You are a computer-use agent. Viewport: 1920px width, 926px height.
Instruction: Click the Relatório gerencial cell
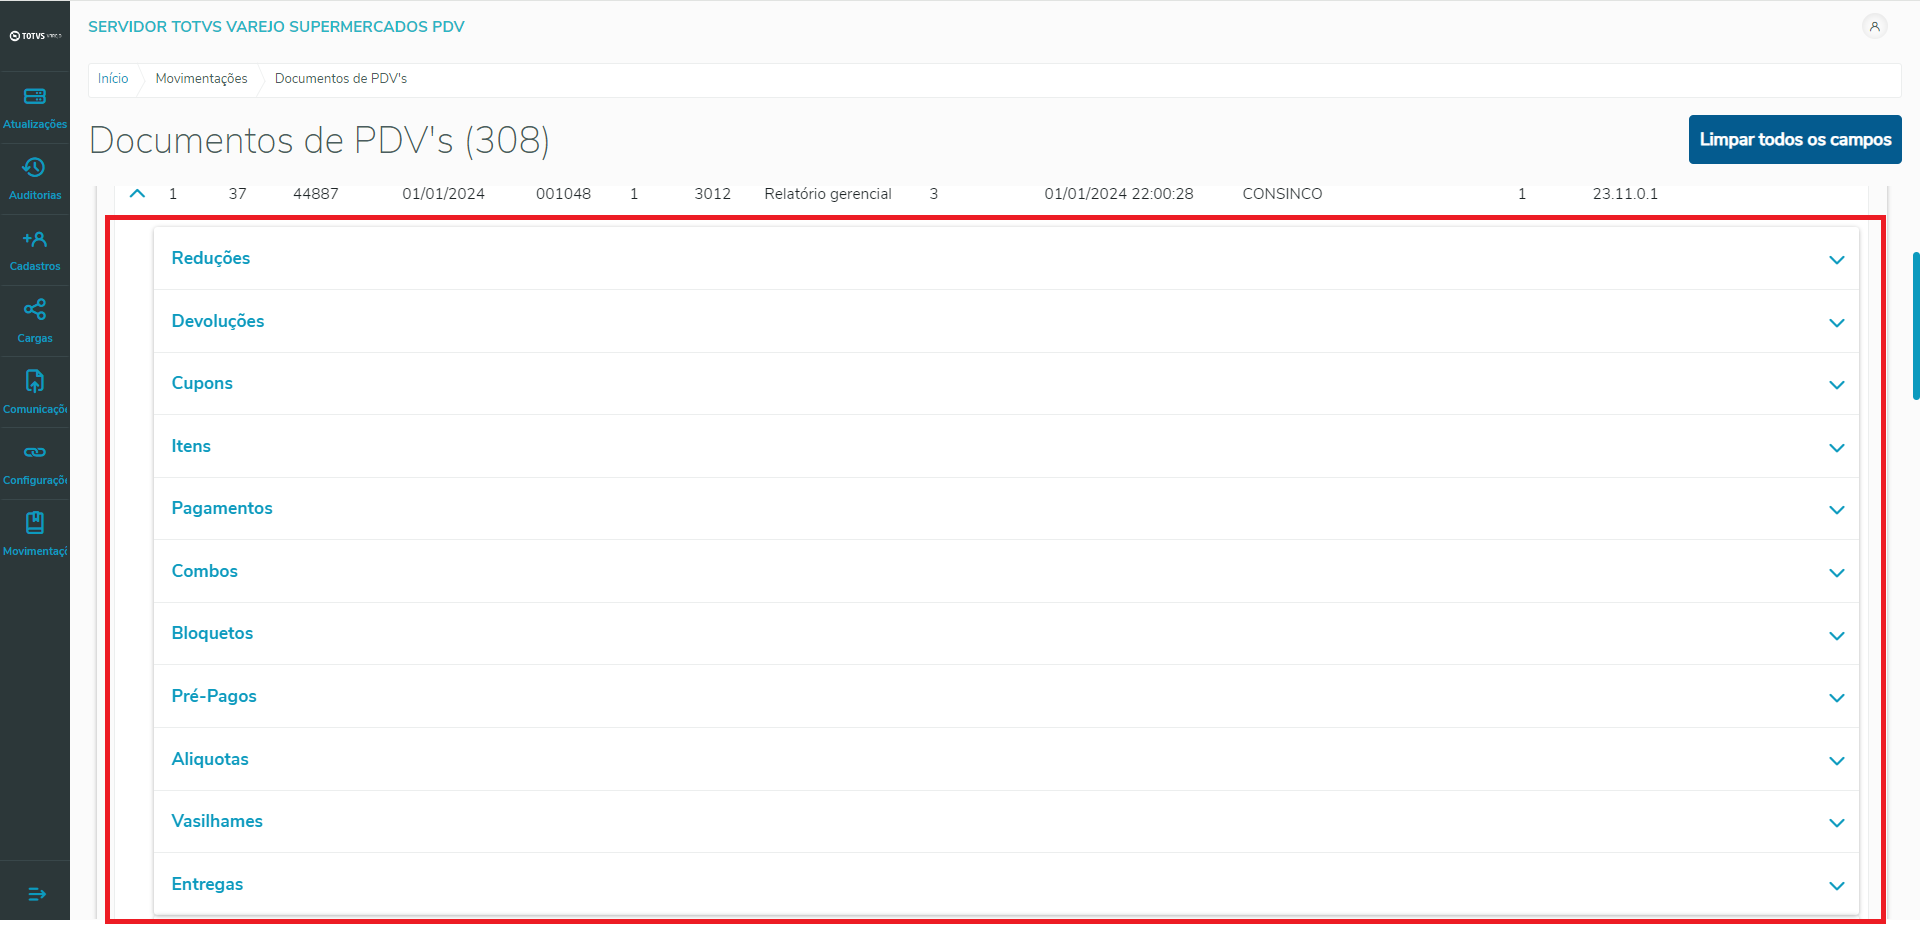[x=828, y=194]
